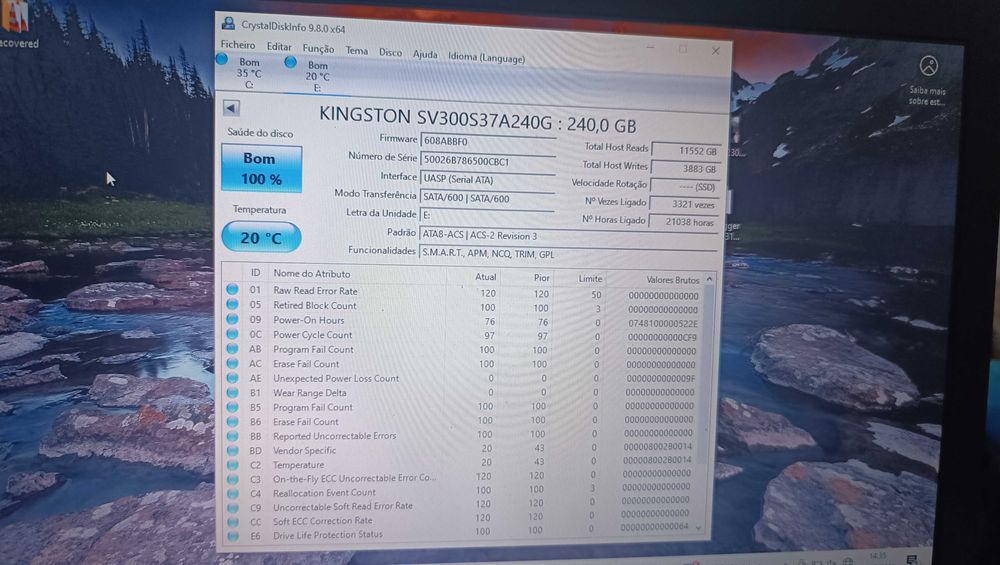This screenshot has height=565, width=1000.
Task: Click status icon of Temperature attribute row
Action: pyautogui.click(x=232, y=464)
